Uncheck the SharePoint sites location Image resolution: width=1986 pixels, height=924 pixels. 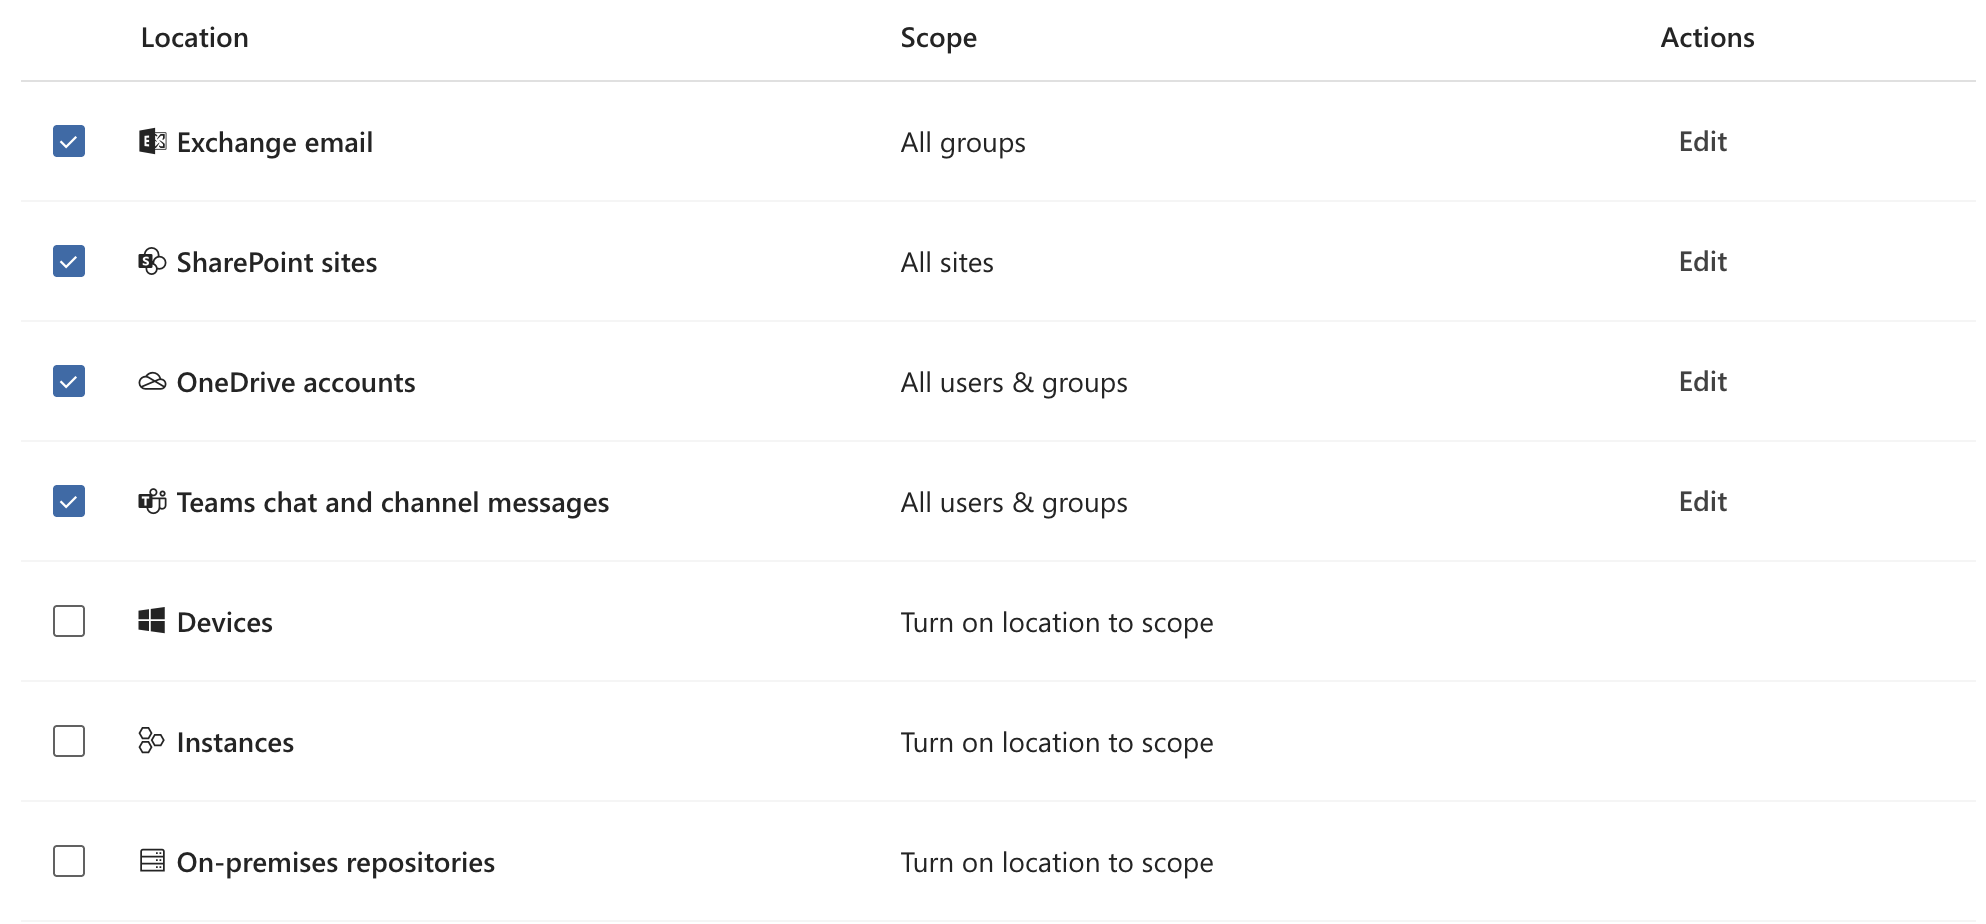tap(69, 262)
